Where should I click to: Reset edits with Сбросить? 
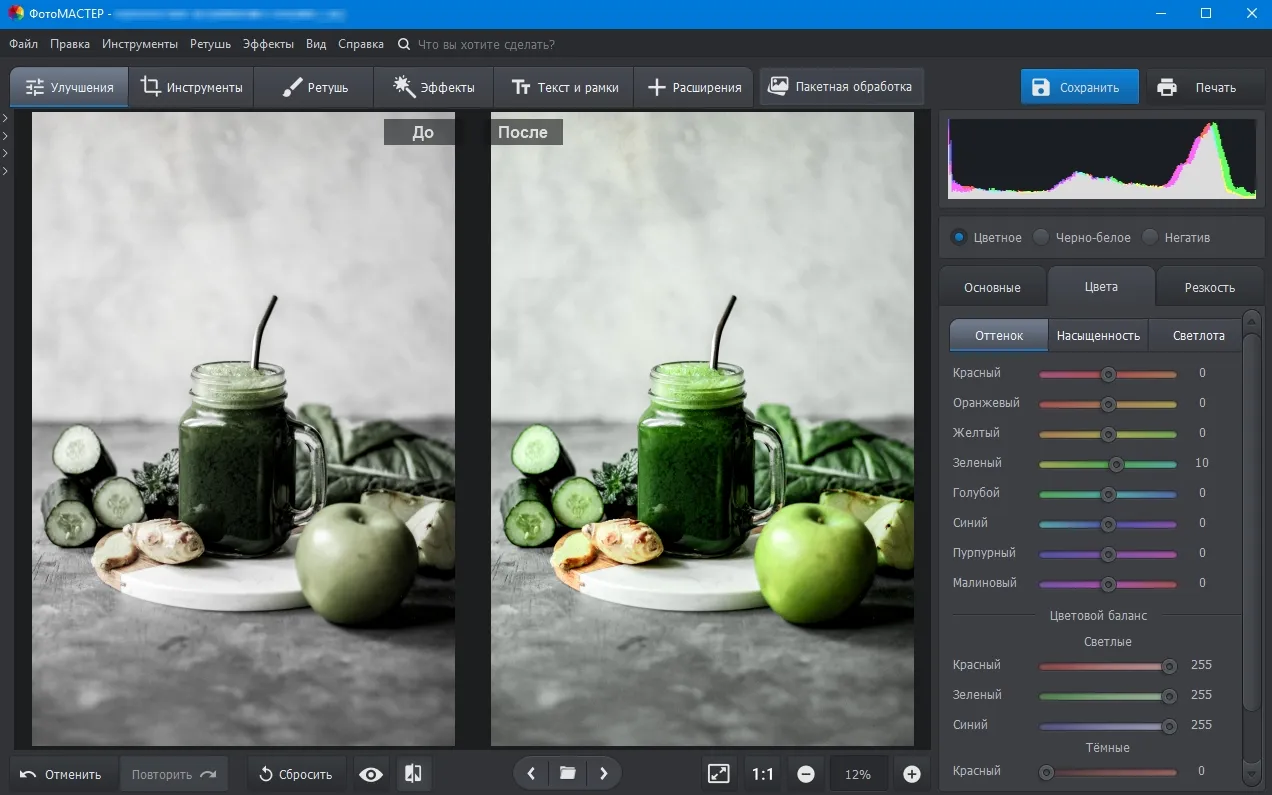point(296,773)
